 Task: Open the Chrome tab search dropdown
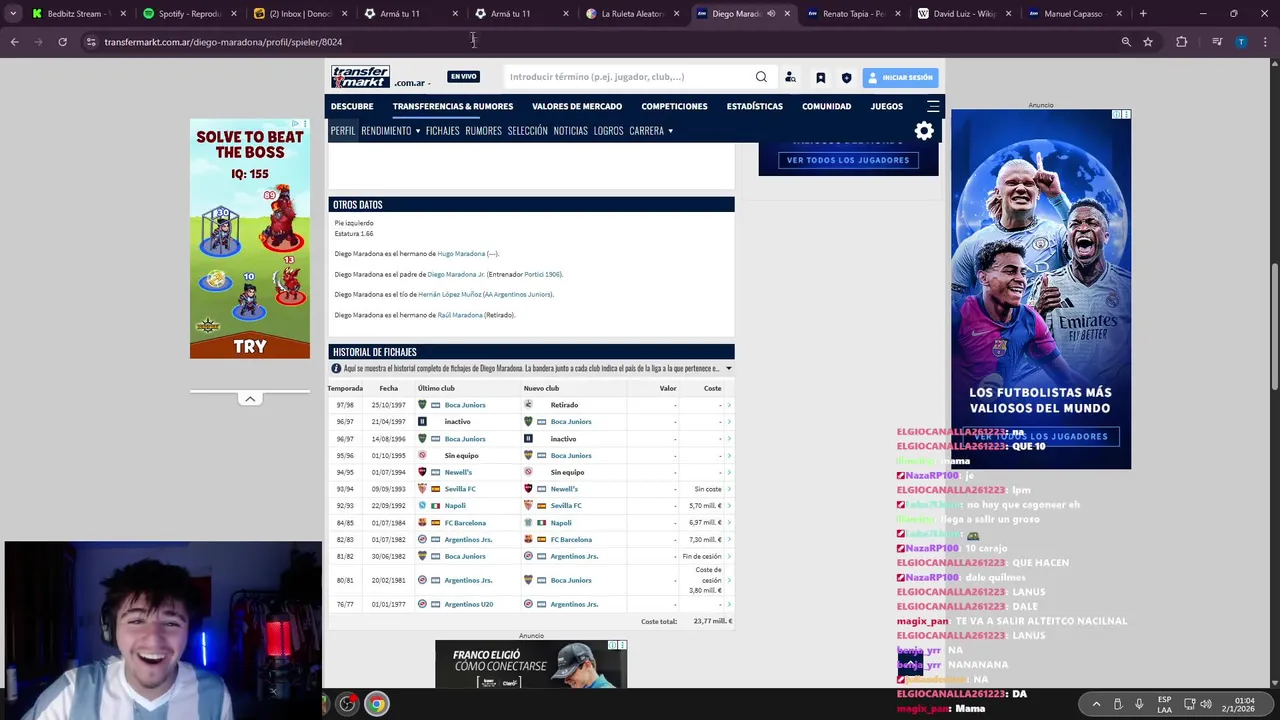[x=13, y=14]
